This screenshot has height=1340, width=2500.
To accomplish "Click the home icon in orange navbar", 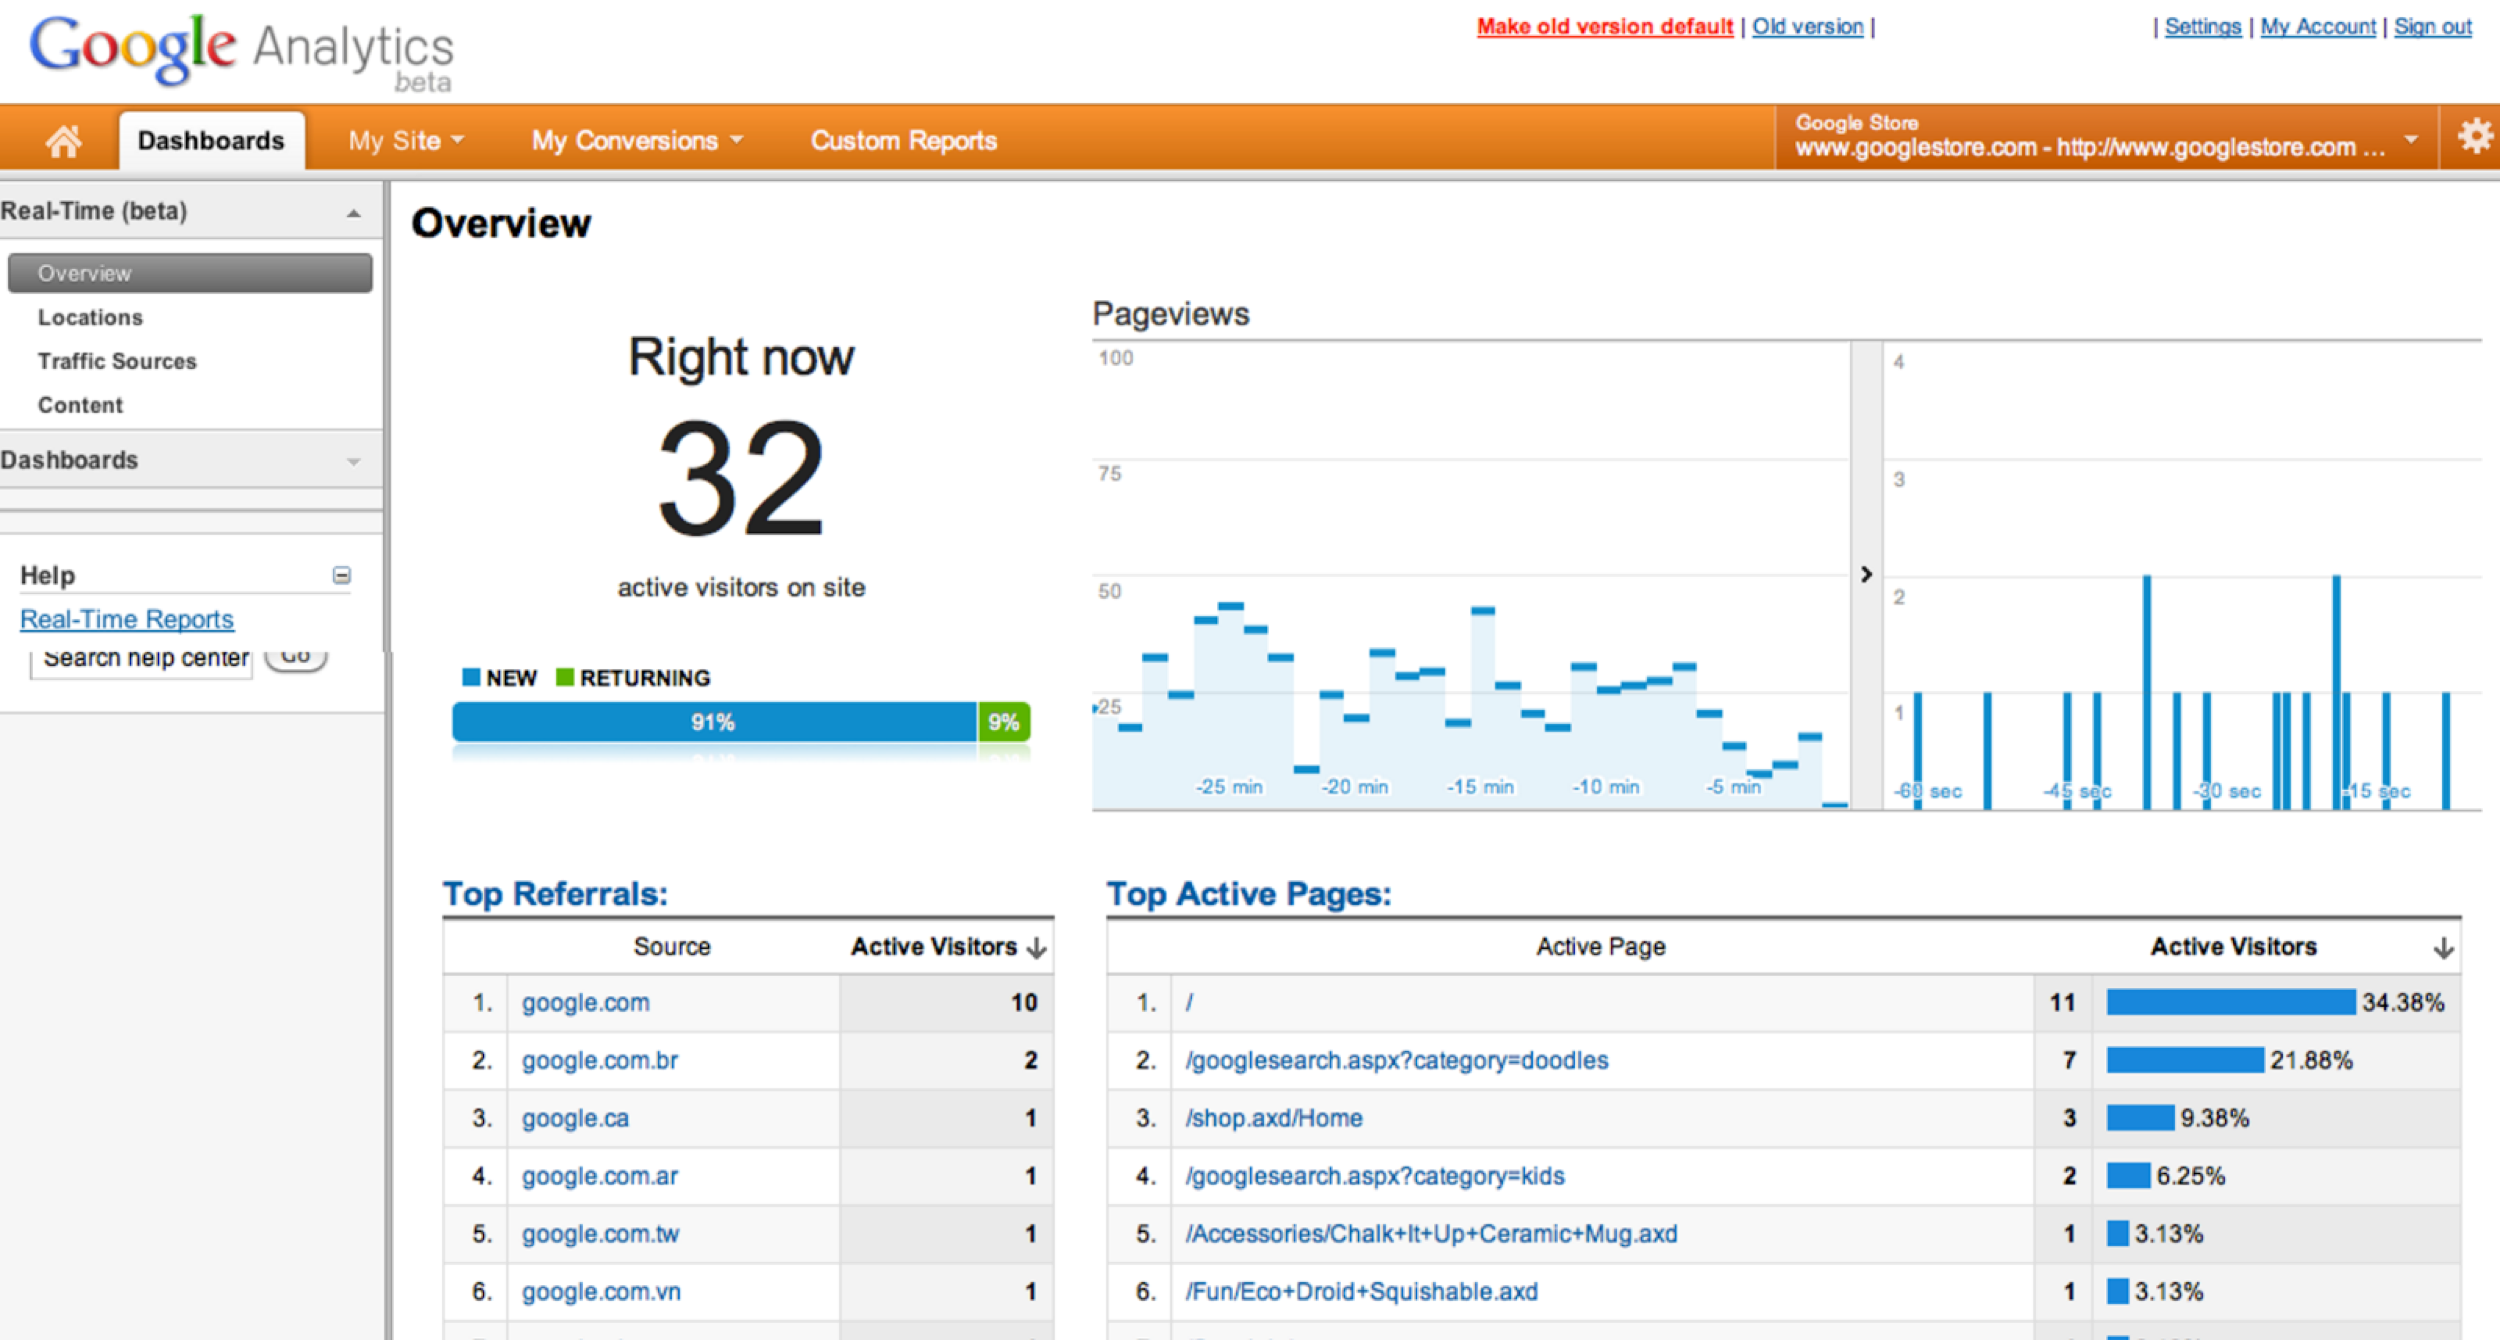I will [63, 141].
